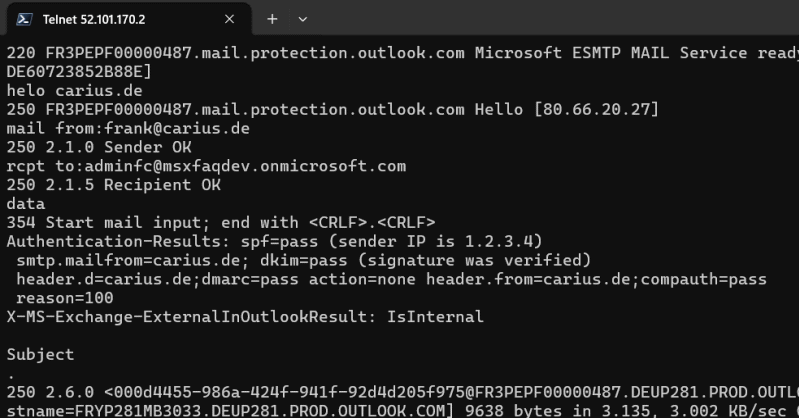Screen dimensions: 799x418
Task: Click the '354 Start mail input' line
Action: coord(221,222)
